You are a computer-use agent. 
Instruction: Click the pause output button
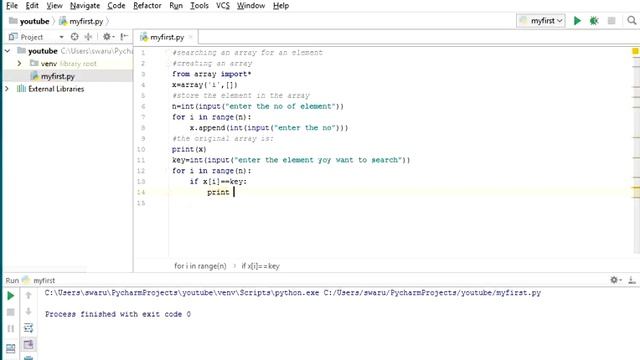(x=11, y=329)
